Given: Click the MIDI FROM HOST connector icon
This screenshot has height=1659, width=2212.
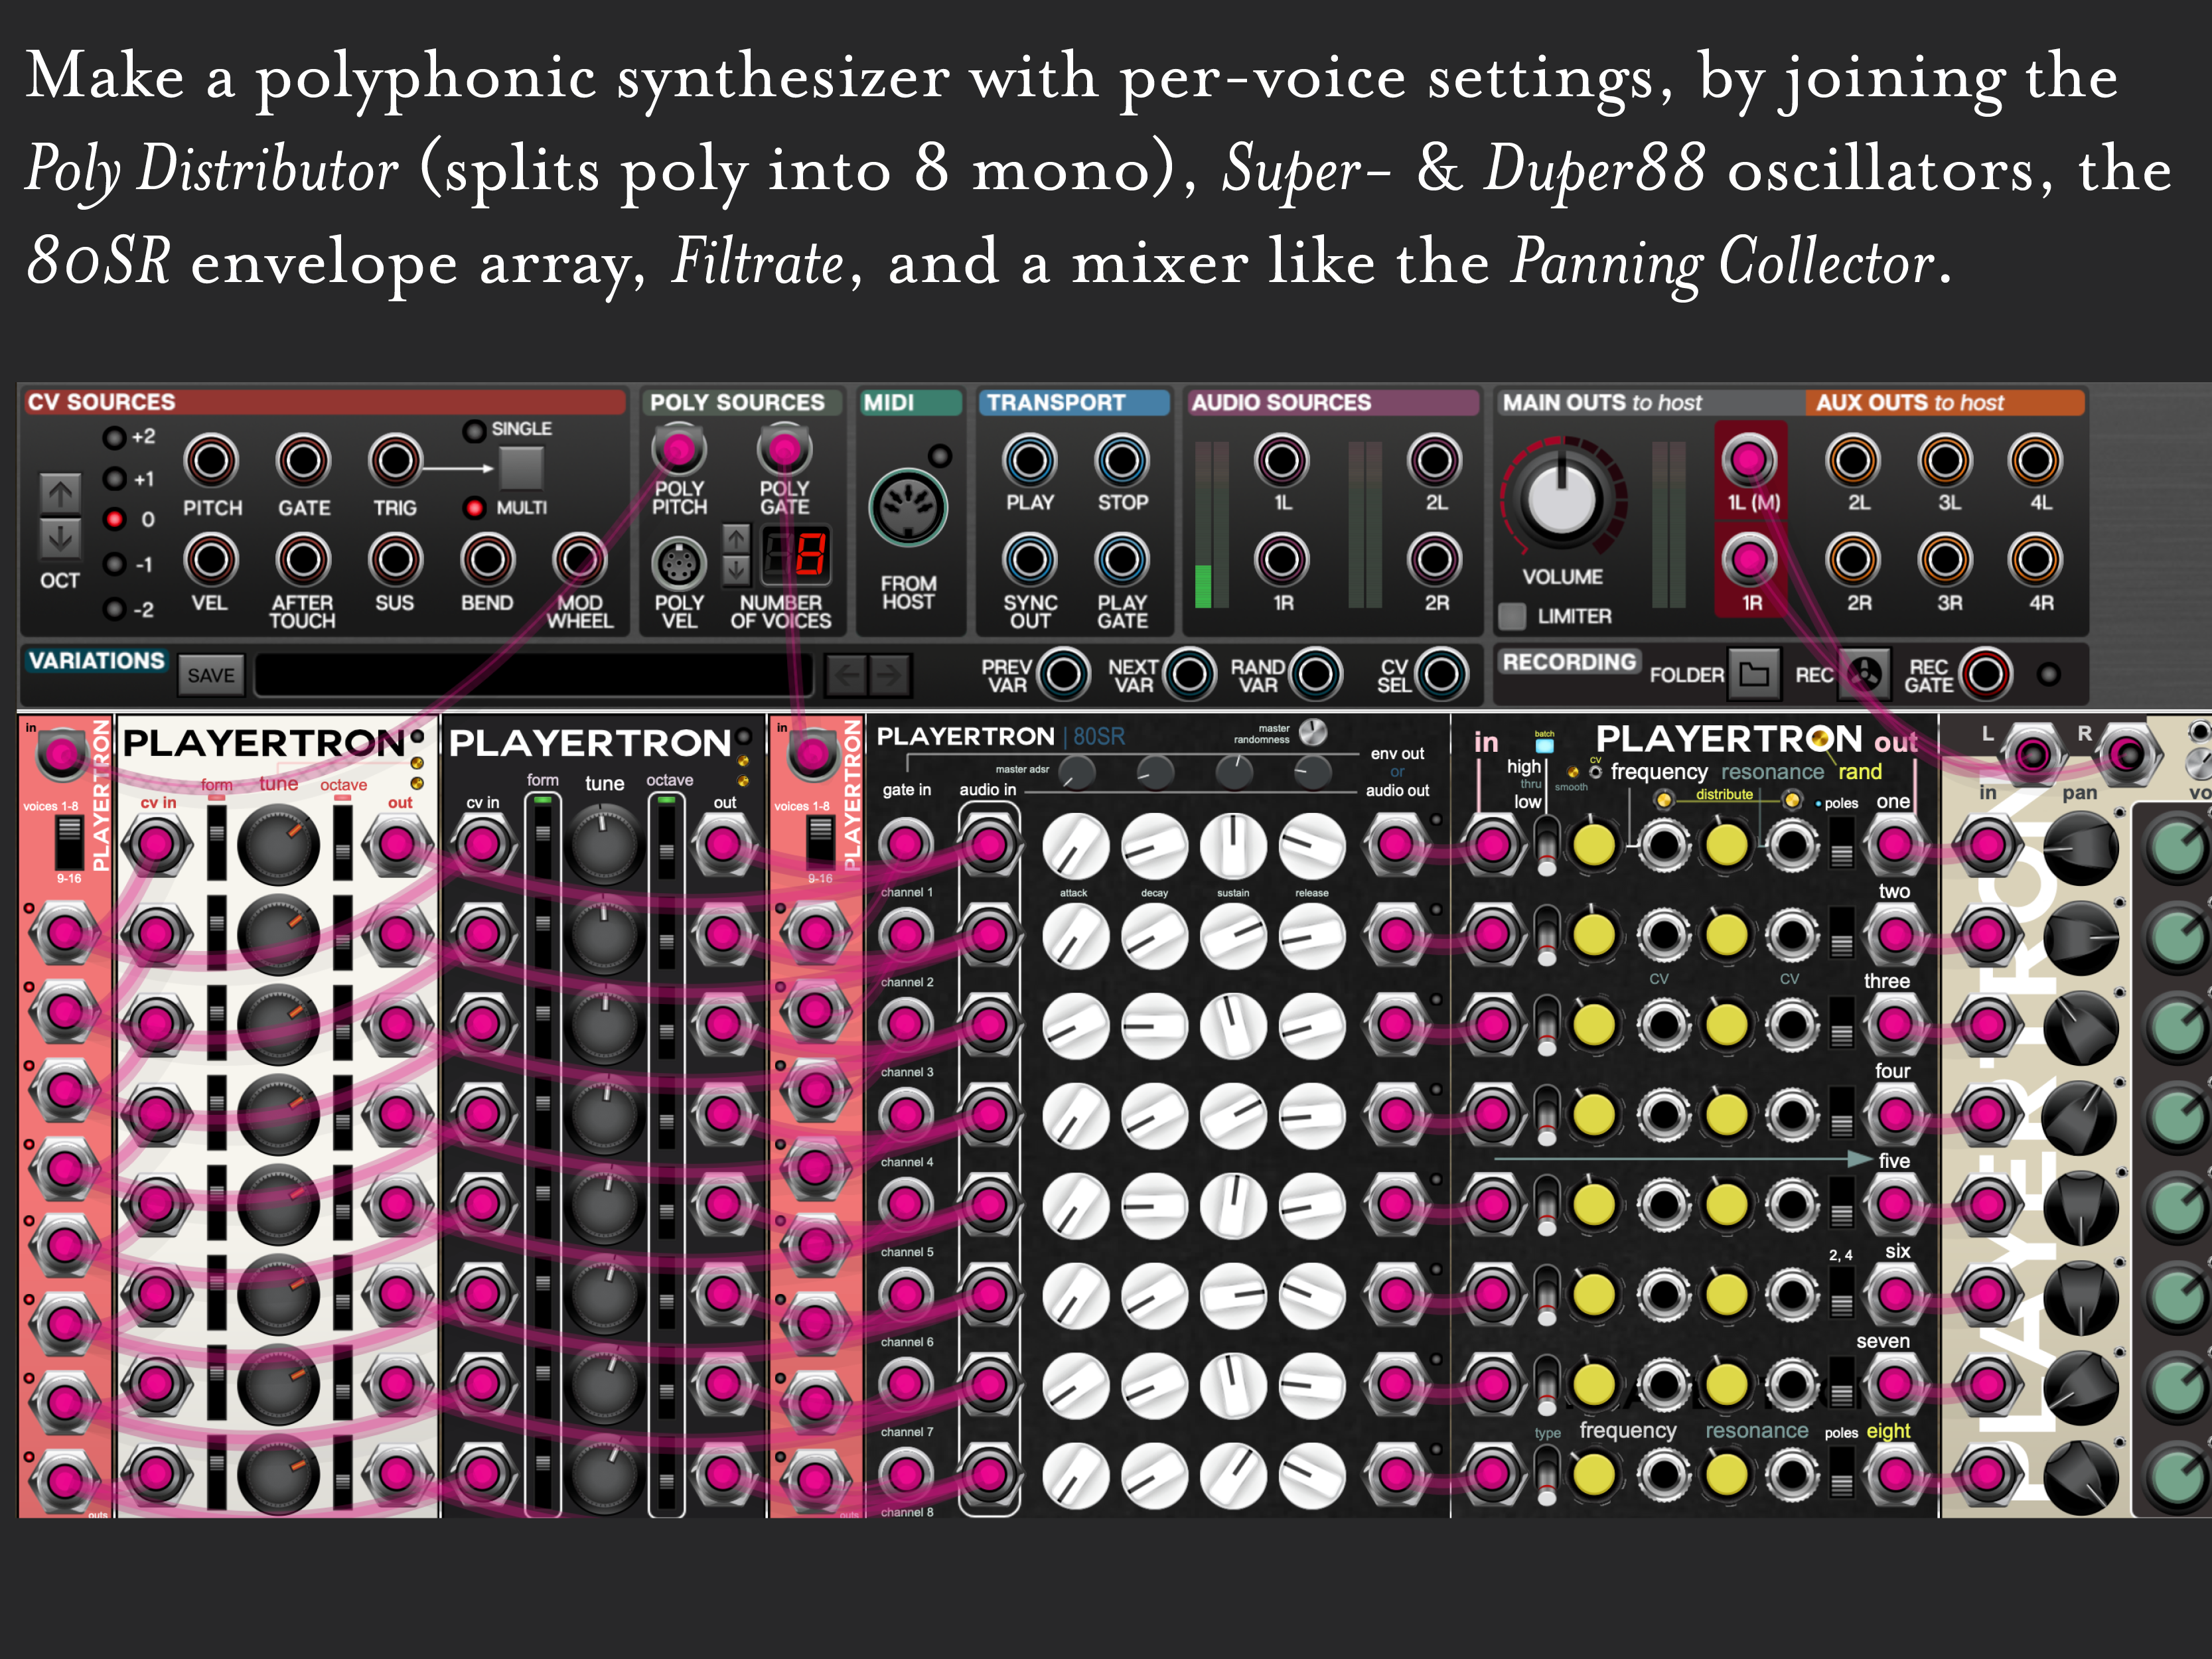Looking at the screenshot, I should click(907, 508).
